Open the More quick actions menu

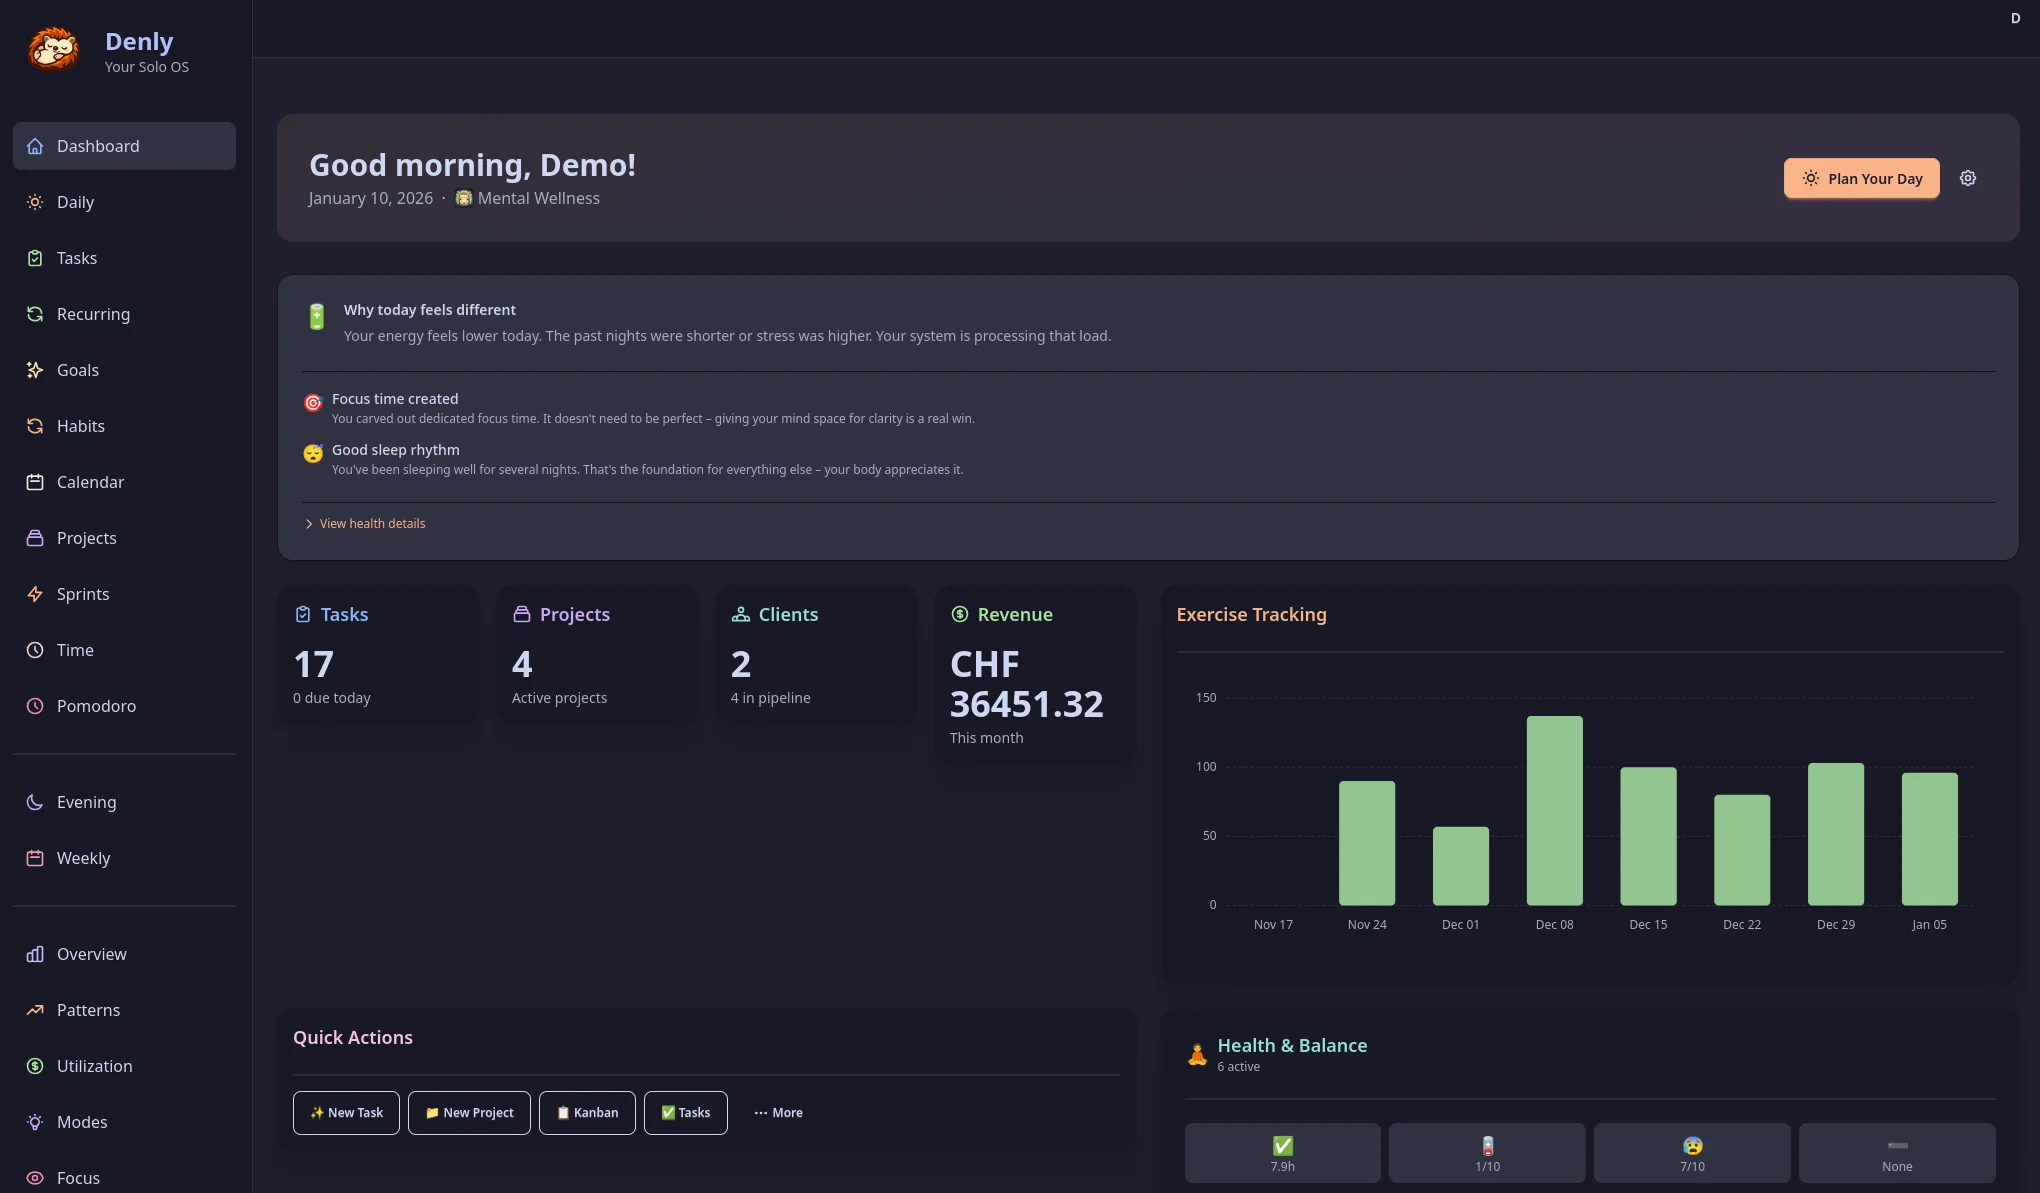[778, 1113]
